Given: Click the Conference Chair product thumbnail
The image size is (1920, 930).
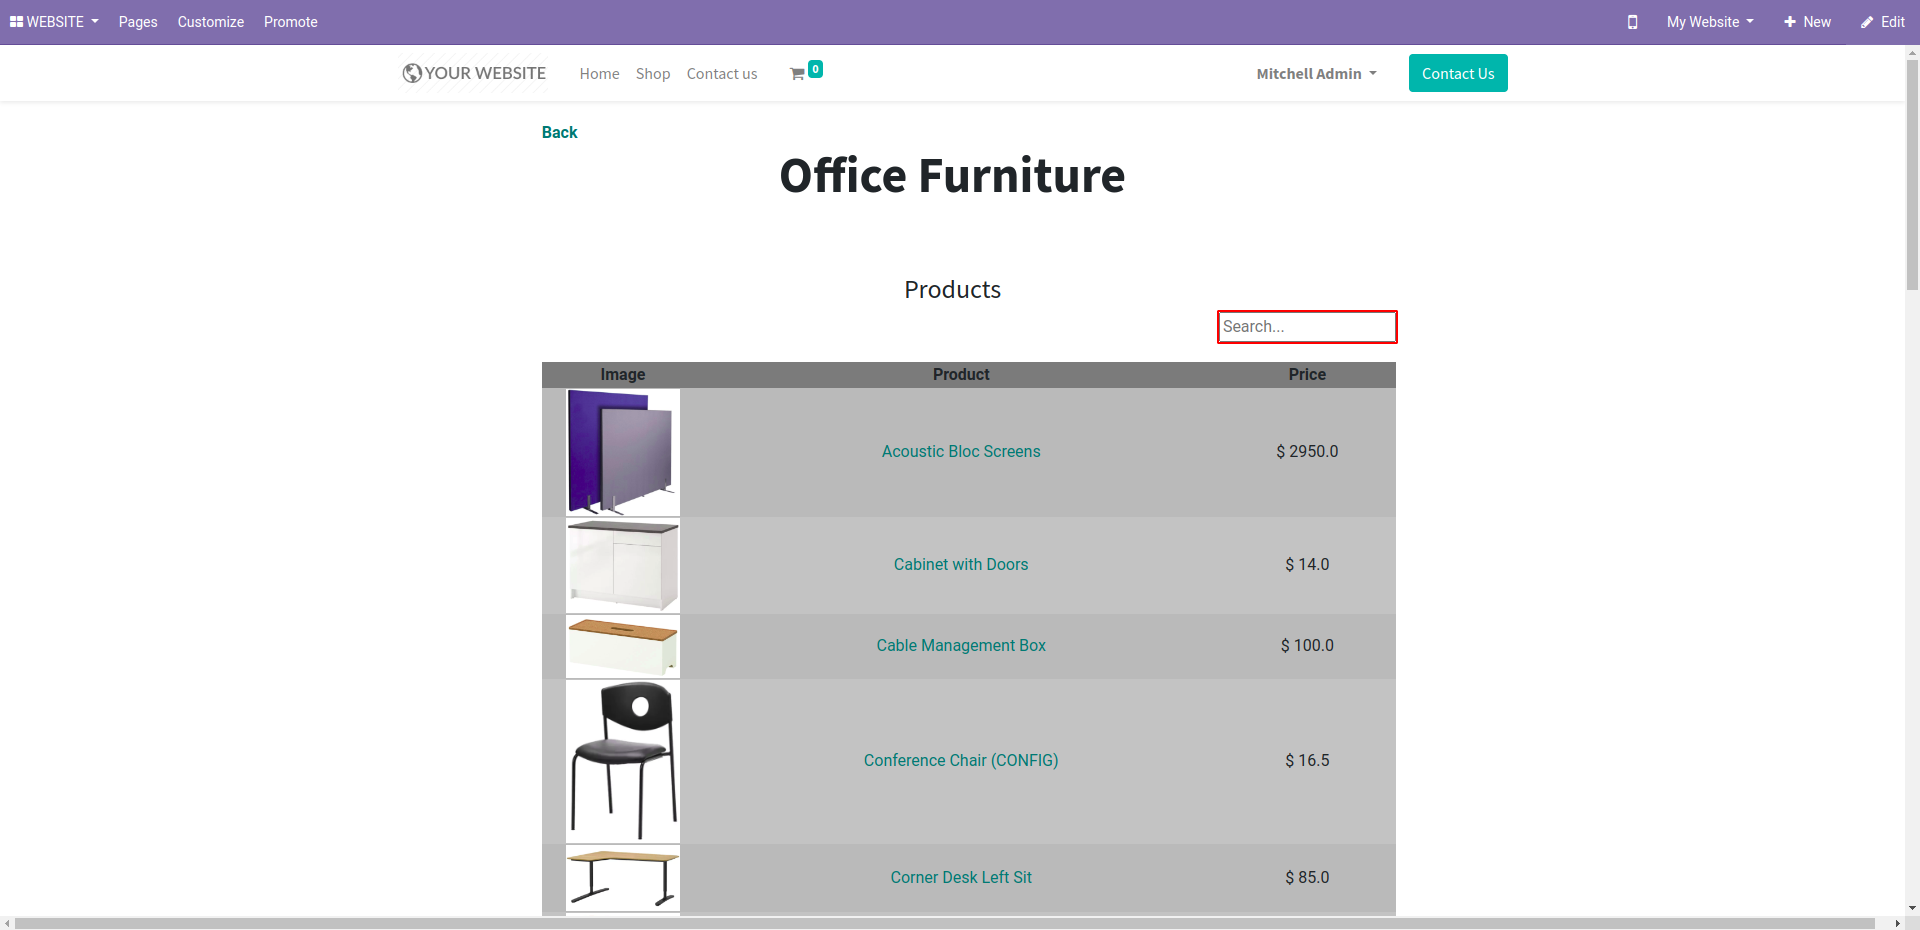Looking at the screenshot, I should [623, 761].
